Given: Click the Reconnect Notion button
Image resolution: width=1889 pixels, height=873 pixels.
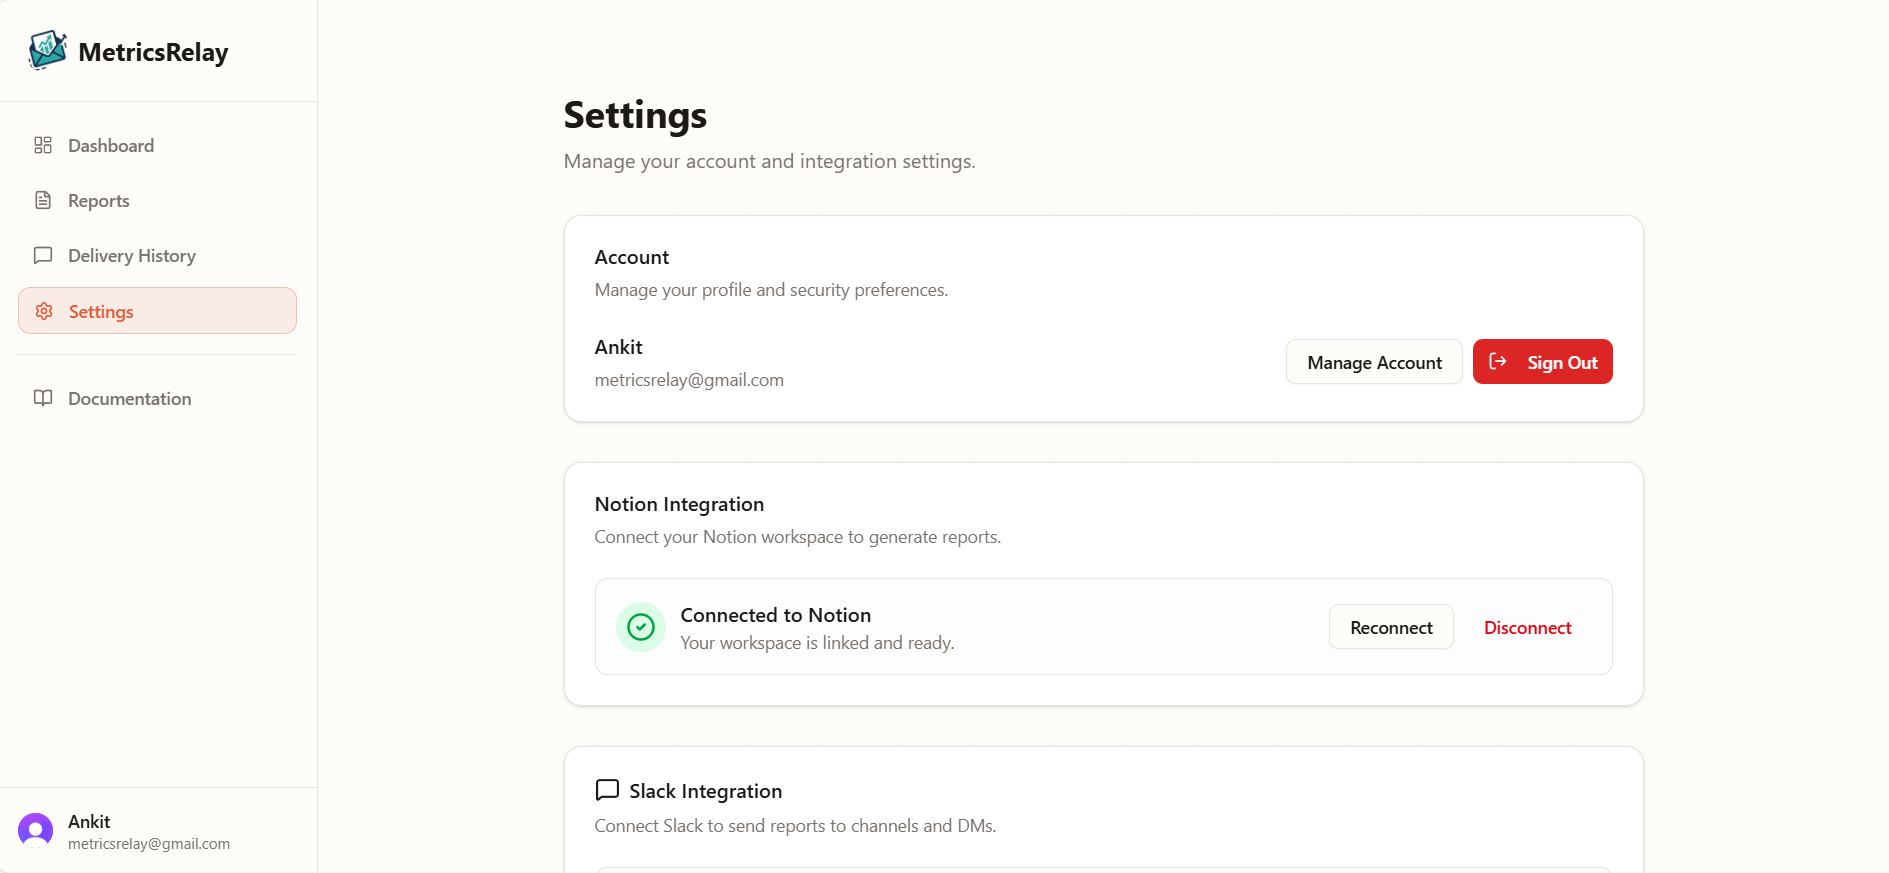Looking at the screenshot, I should [1391, 627].
